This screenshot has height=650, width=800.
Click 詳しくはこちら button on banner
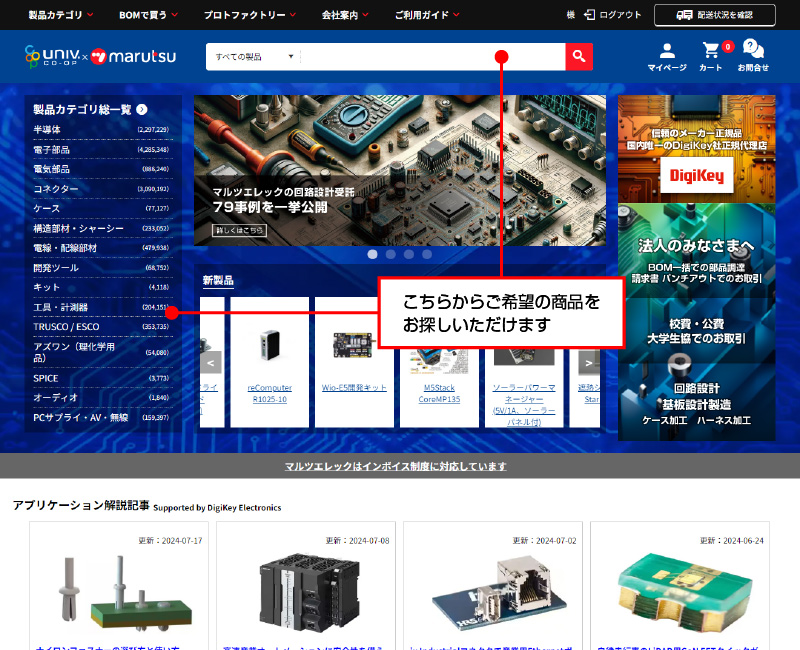239,230
